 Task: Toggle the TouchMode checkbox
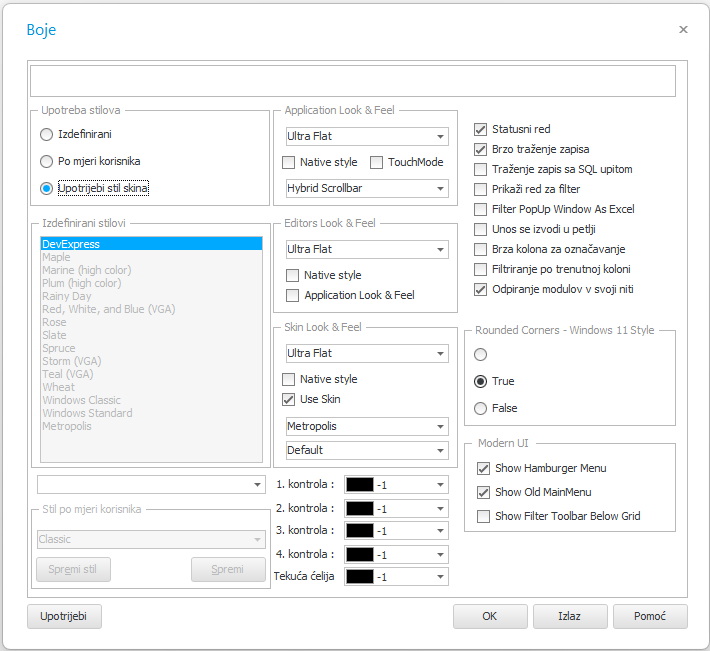[x=376, y=162]
